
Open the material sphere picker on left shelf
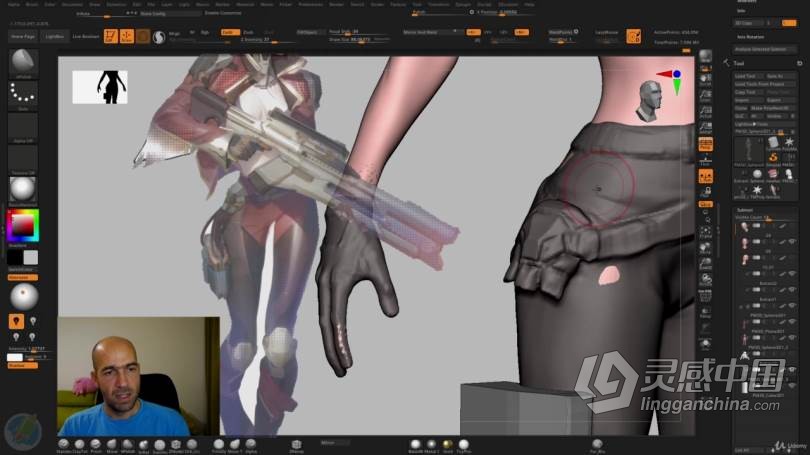pos(23,190)
